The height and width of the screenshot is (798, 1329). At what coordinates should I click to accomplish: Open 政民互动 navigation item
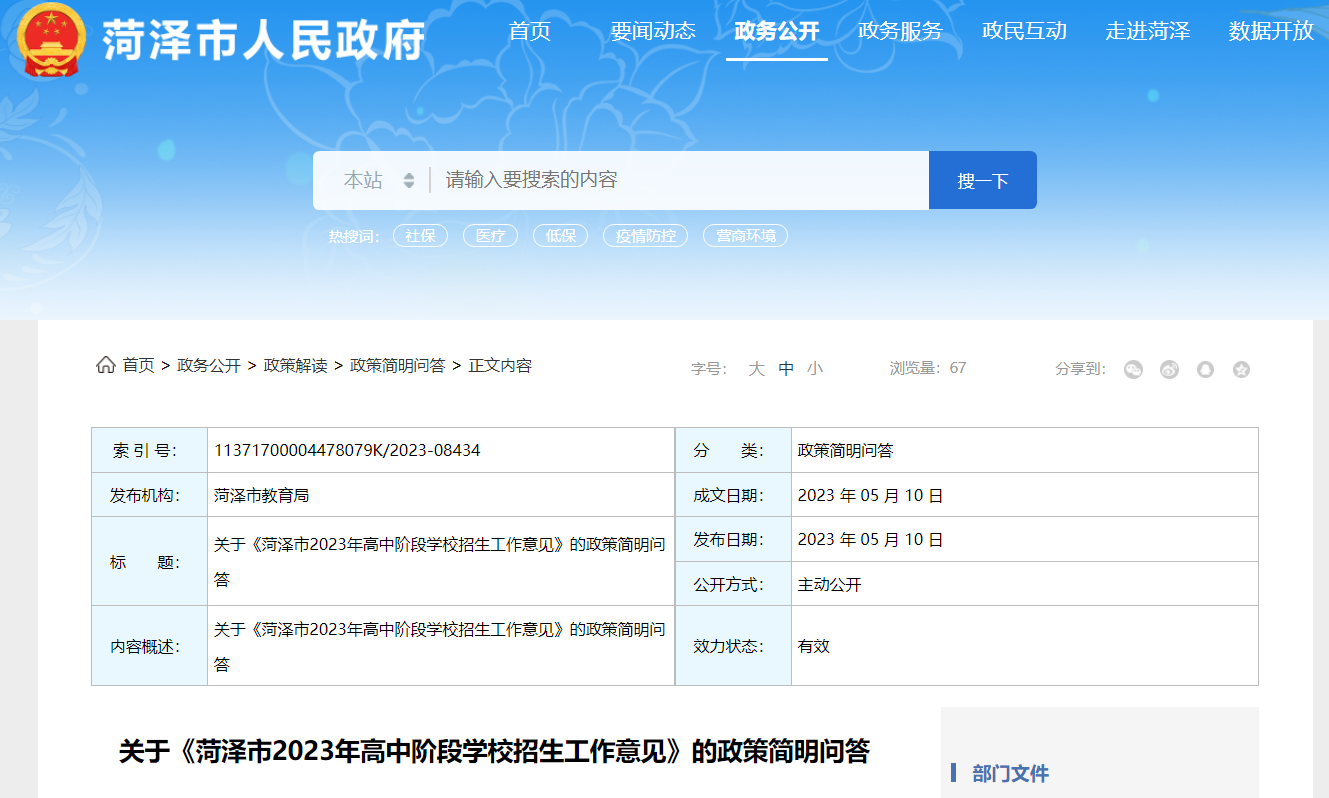1024,31
